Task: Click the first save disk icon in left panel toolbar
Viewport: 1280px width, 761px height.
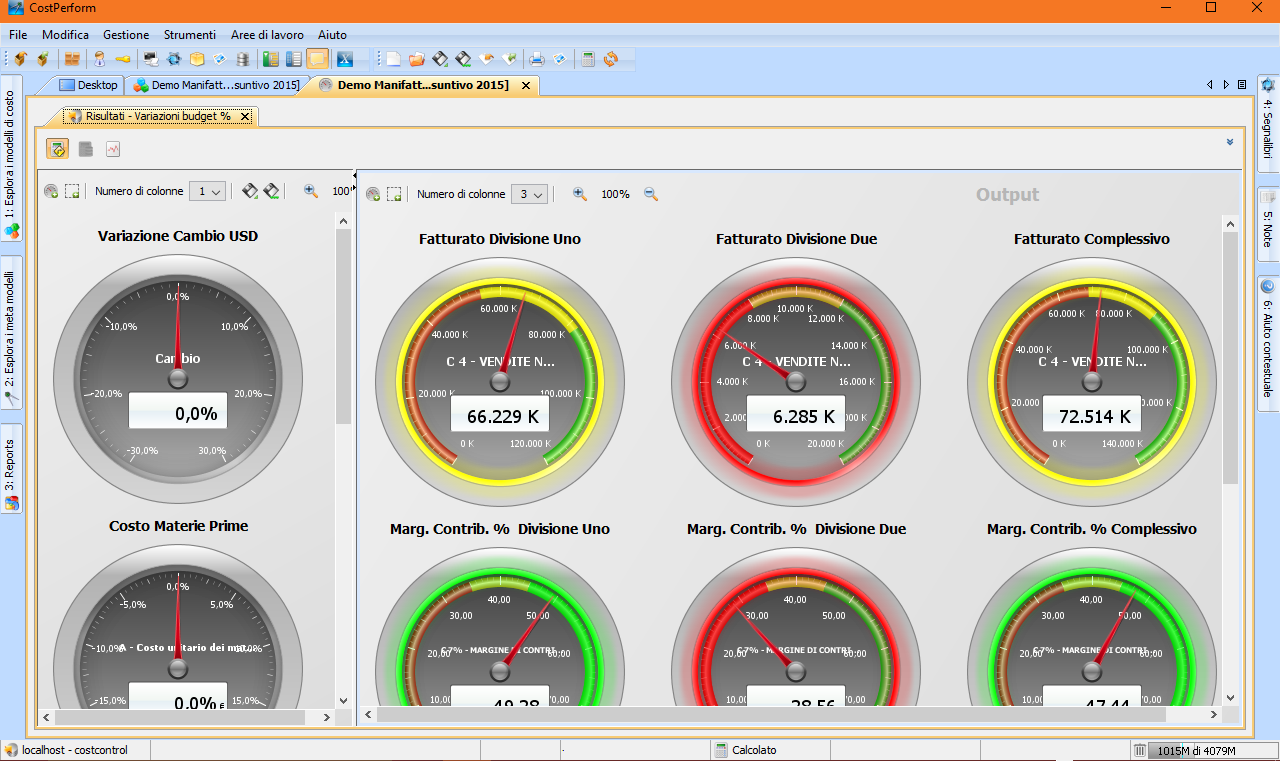Action: point(250,191)
